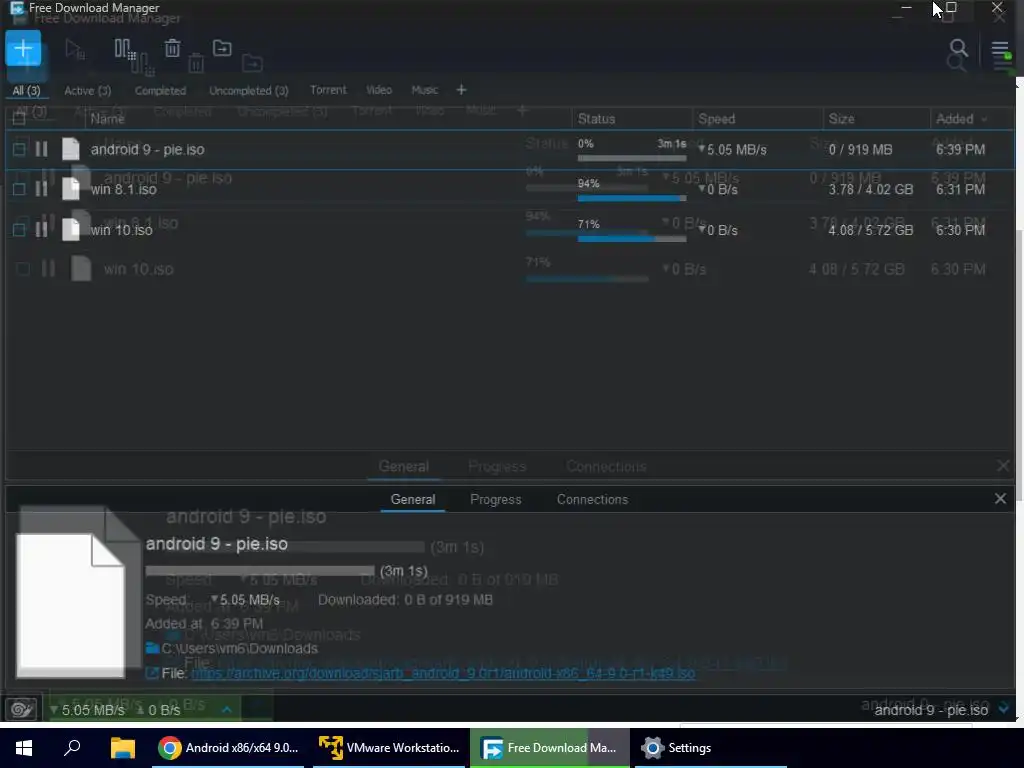Pause the android 9 - pie.iso download
The height and width of the screenshot is (768, 1024).
point(41,150)
